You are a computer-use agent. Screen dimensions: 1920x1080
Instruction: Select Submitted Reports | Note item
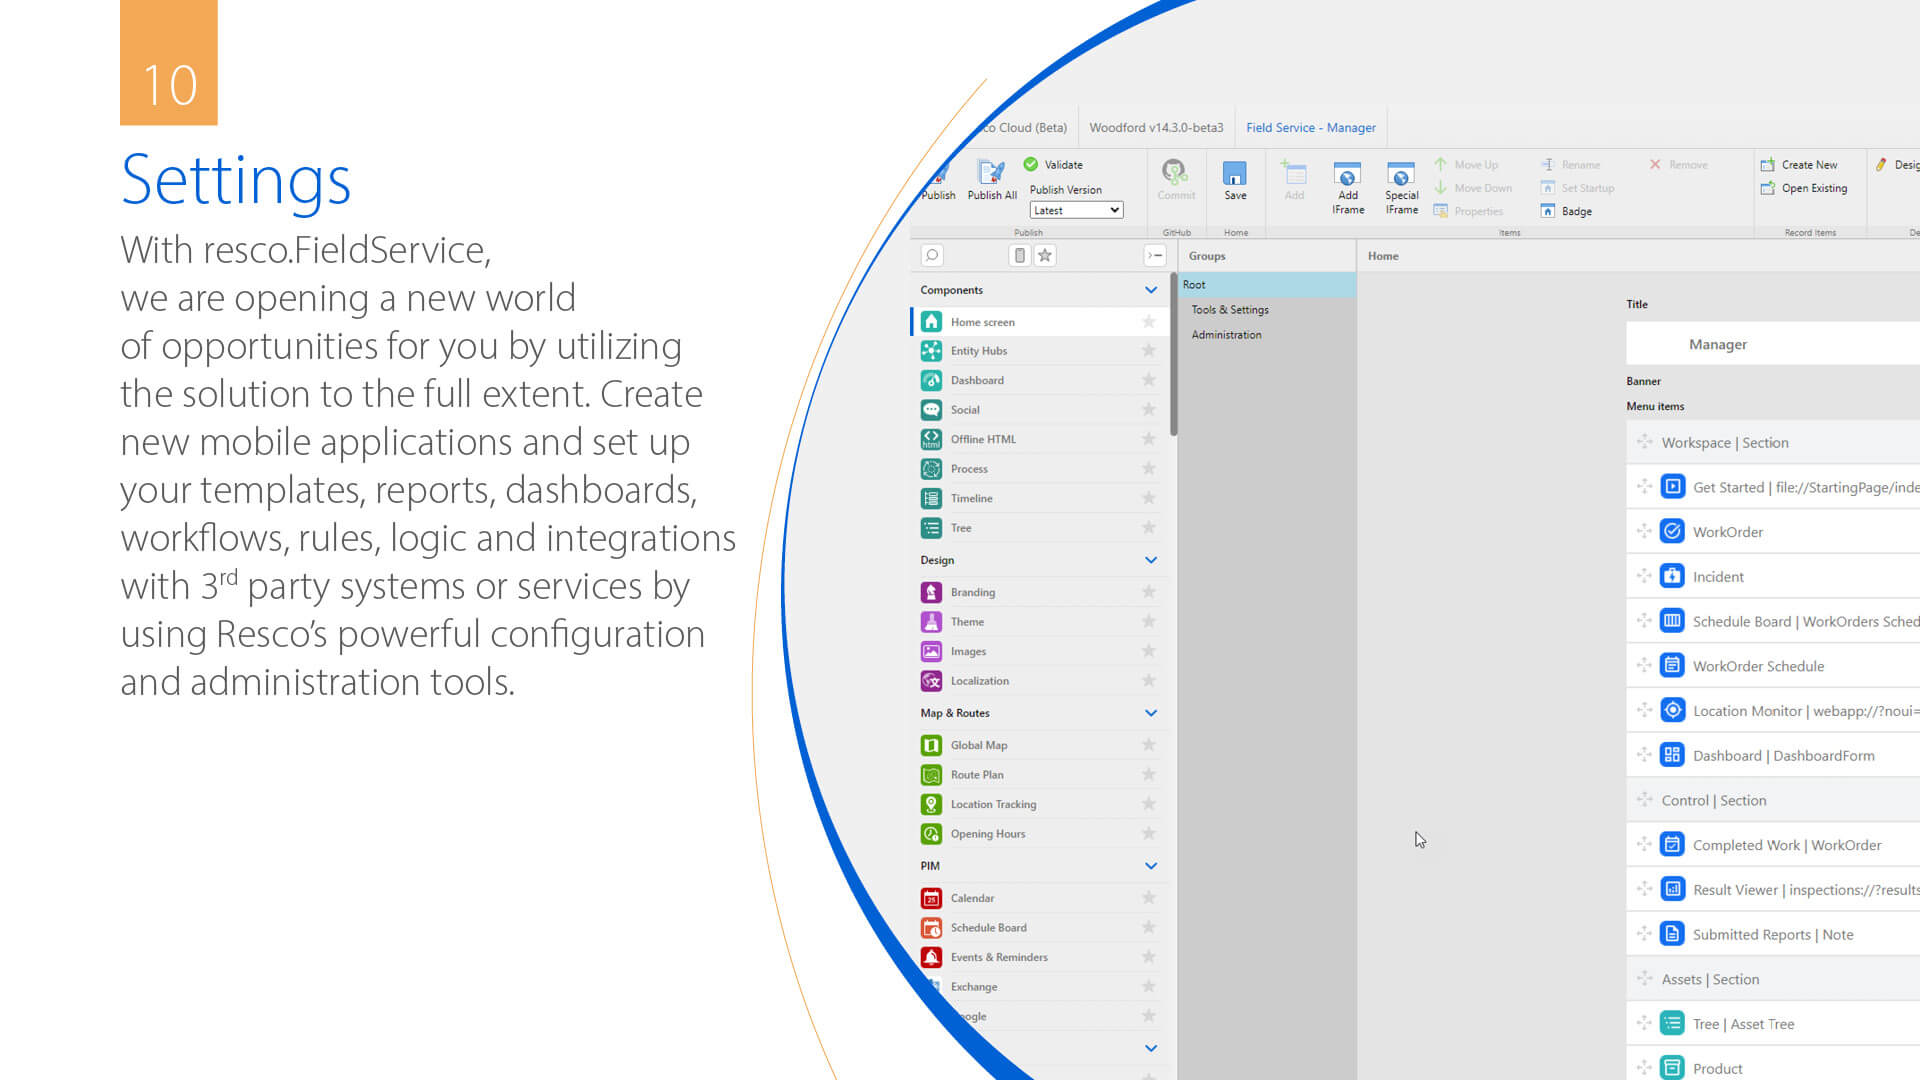pyautogui.click(x=1773, y=935)
